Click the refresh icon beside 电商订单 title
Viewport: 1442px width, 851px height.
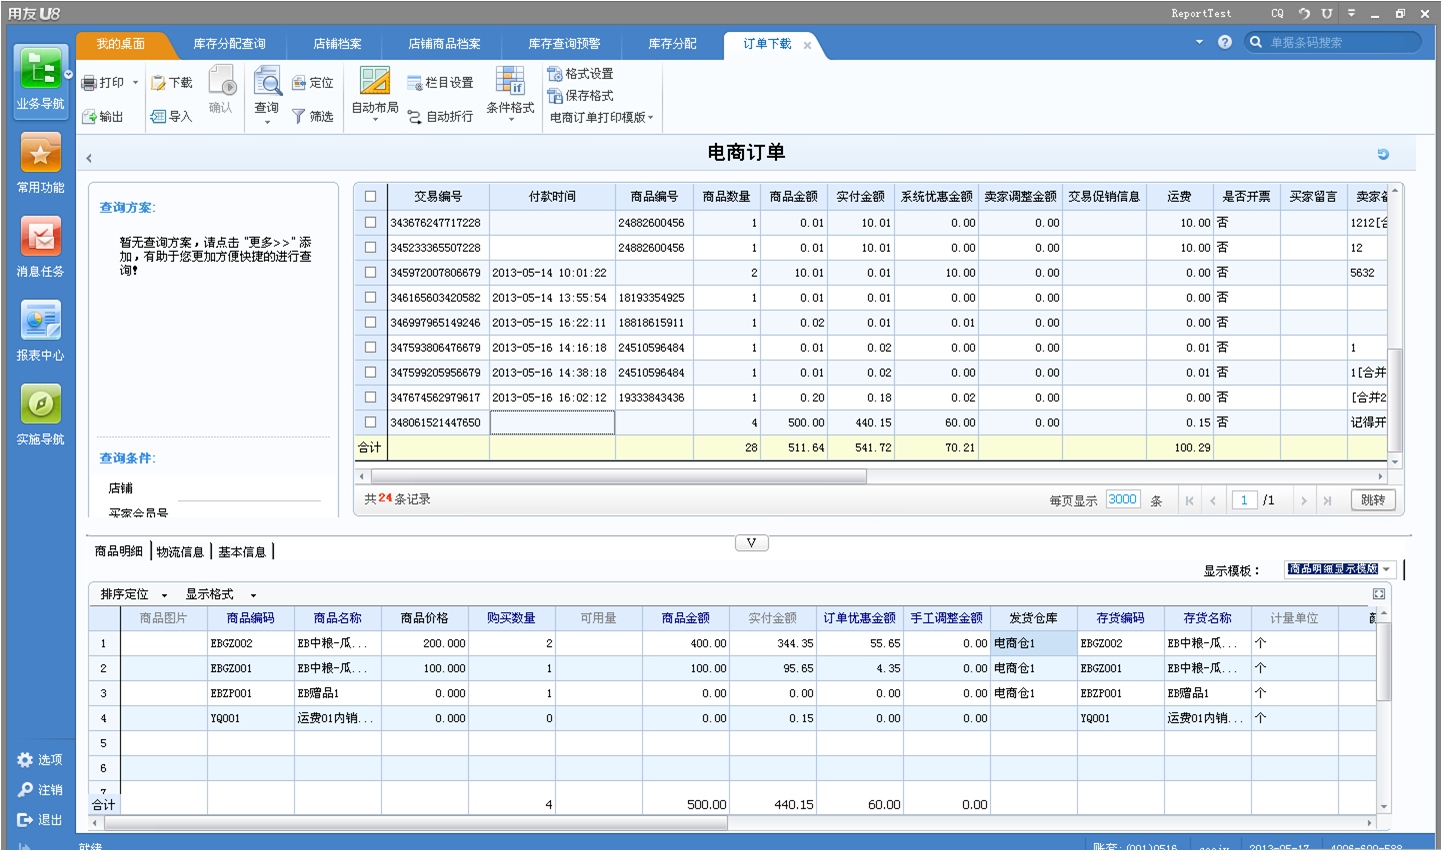[x=1383, y=154]
